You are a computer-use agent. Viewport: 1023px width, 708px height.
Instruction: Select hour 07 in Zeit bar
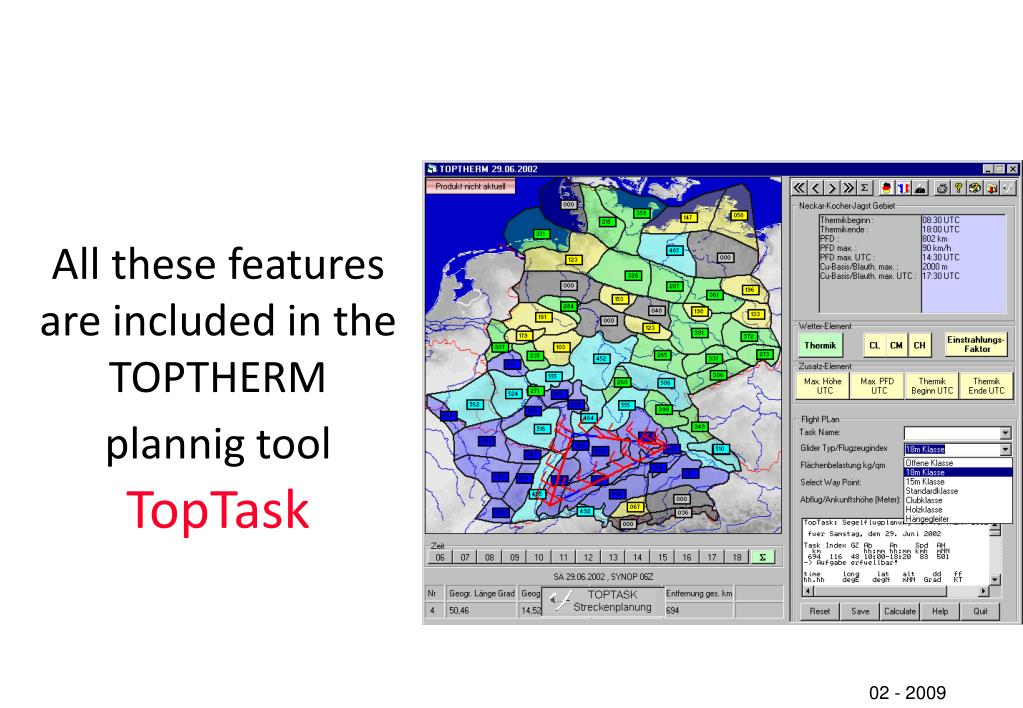pos(465,557)
